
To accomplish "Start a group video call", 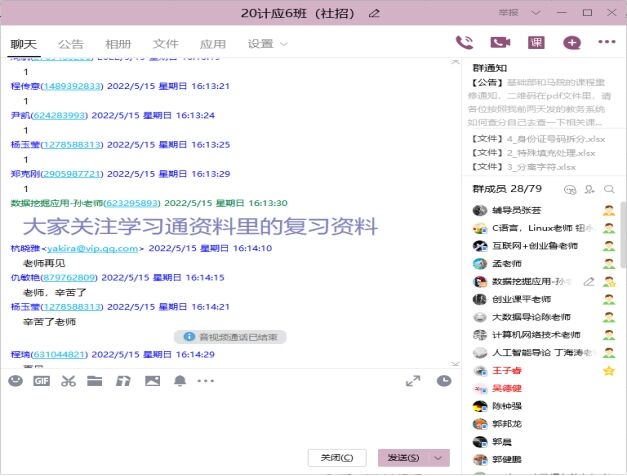I will [x=500, y=43].
